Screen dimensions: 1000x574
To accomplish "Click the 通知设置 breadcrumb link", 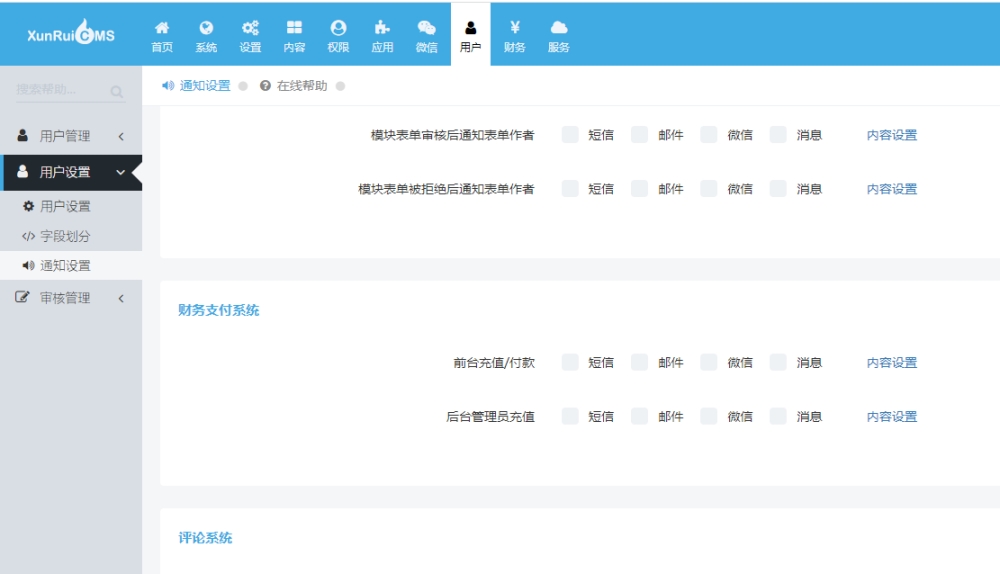I will [x=205, y=85].
